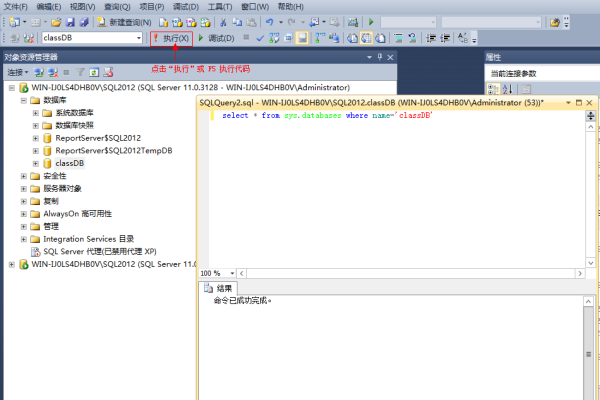Expand the 系统数据库 folder
The image size is (600, 400).
[36, 113]
